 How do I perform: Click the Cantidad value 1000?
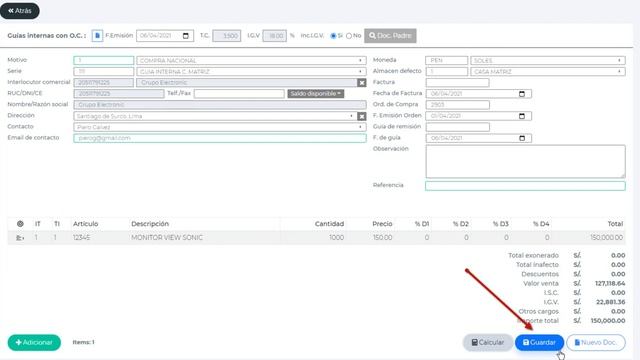(x=336, y=238)
